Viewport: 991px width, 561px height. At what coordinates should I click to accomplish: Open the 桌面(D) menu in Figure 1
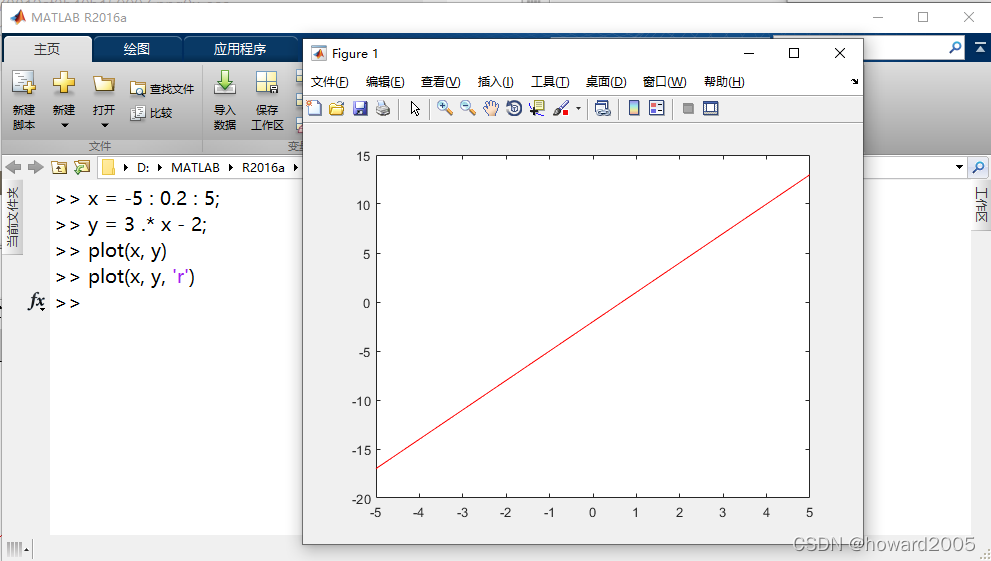pos(606,81)
